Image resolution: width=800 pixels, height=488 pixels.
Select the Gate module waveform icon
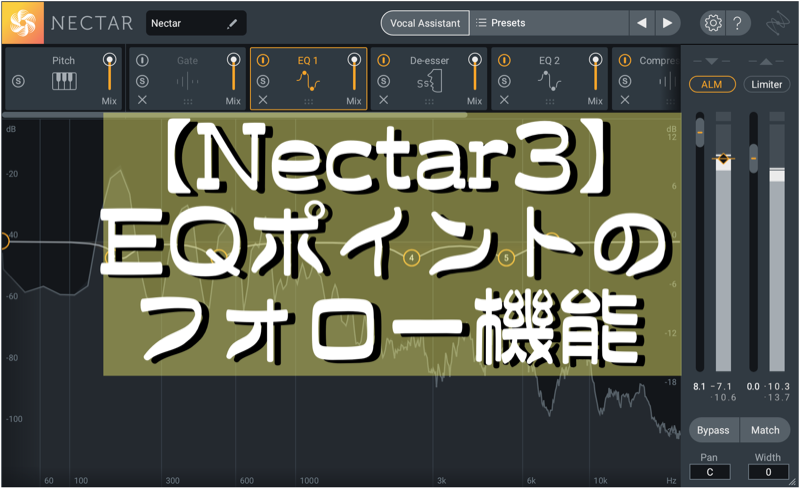coord(188,81)
